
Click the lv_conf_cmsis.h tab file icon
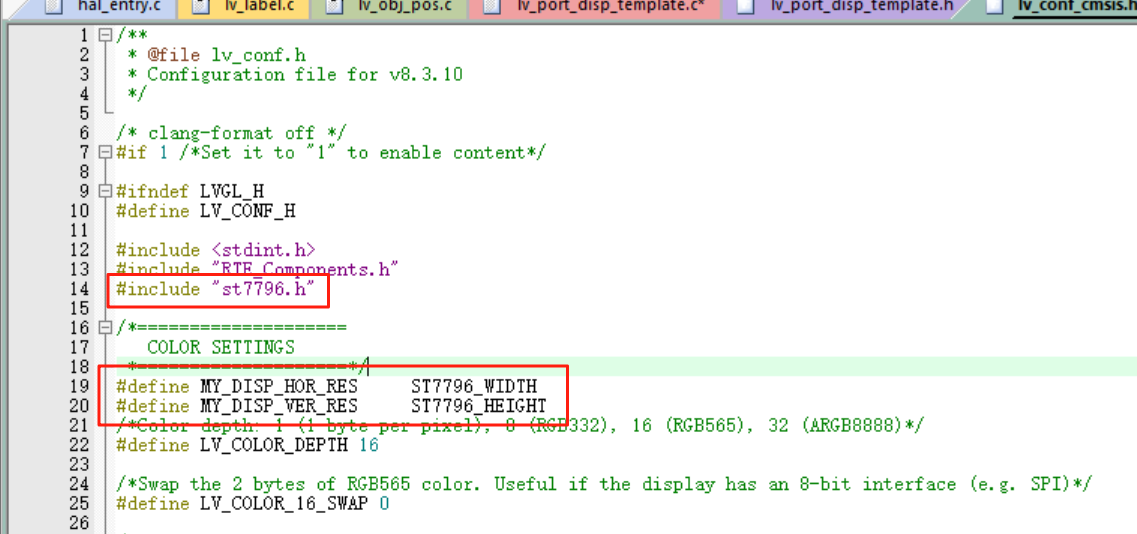(995, 7)
